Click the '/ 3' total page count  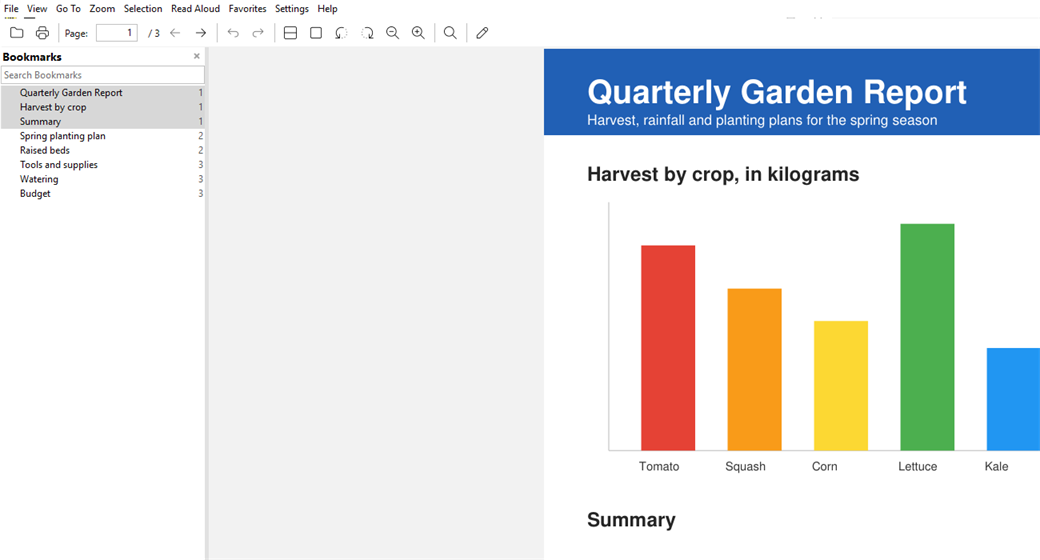(x=154, y=33)
